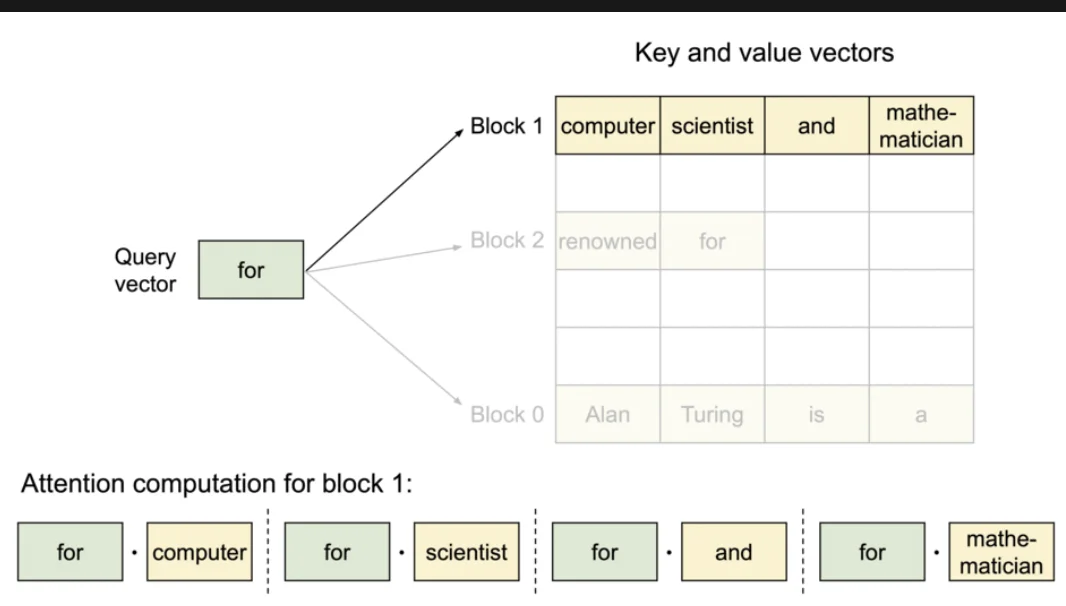The height and width of the screenshot is (606, 1066).
Task: Select the faded "is" cell in Block 0
Action: point(816,414)
